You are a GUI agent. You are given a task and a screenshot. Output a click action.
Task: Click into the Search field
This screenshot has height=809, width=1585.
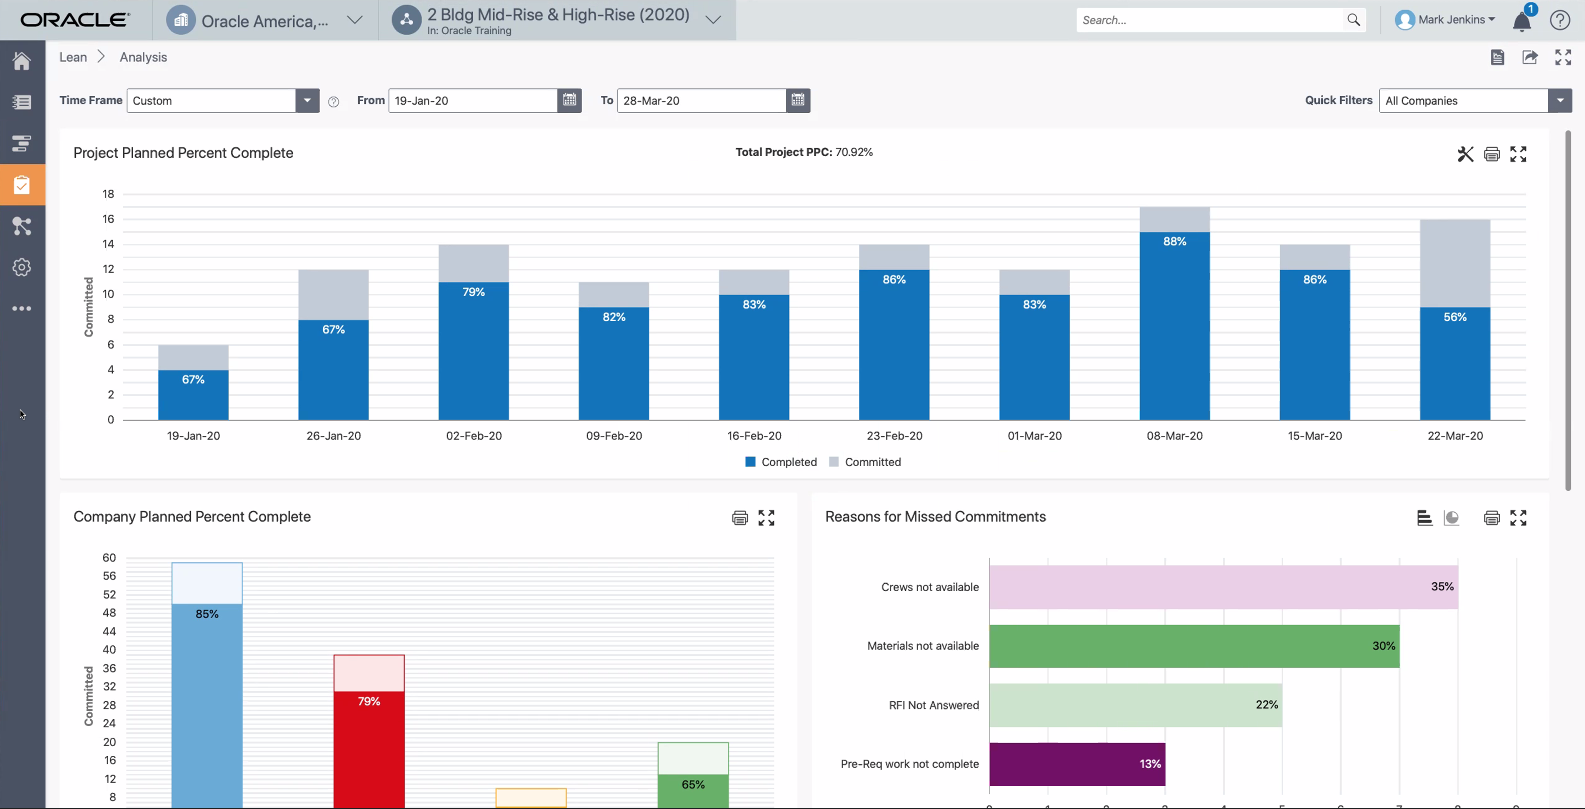click(x=1210, y=20)
